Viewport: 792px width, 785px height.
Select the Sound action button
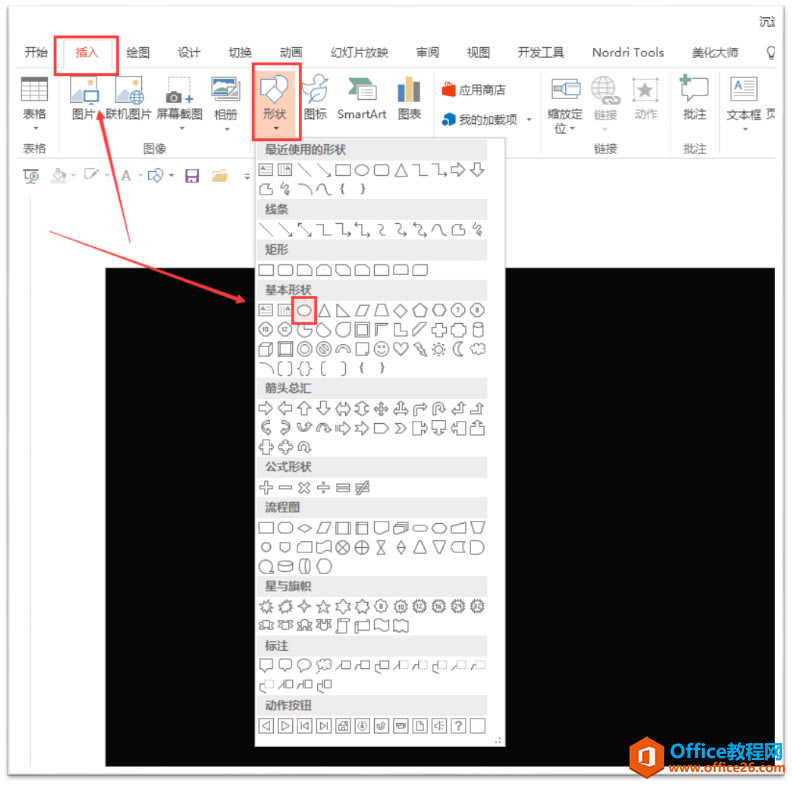pos(439,726)
